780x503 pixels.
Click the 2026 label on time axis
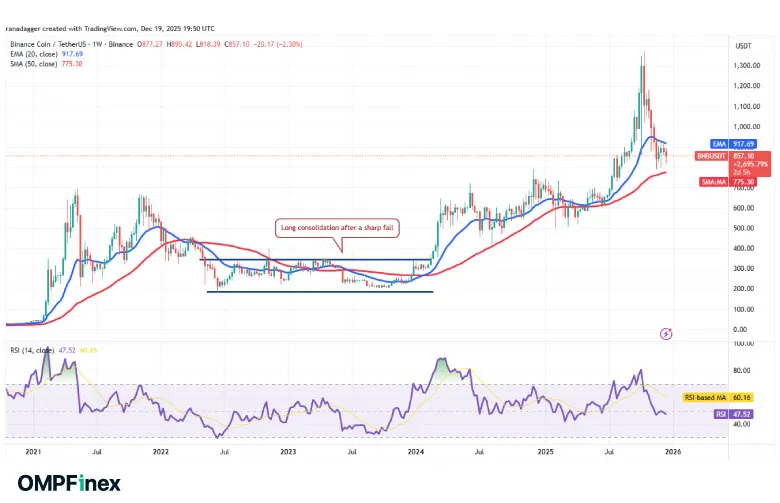pos(672,452)
